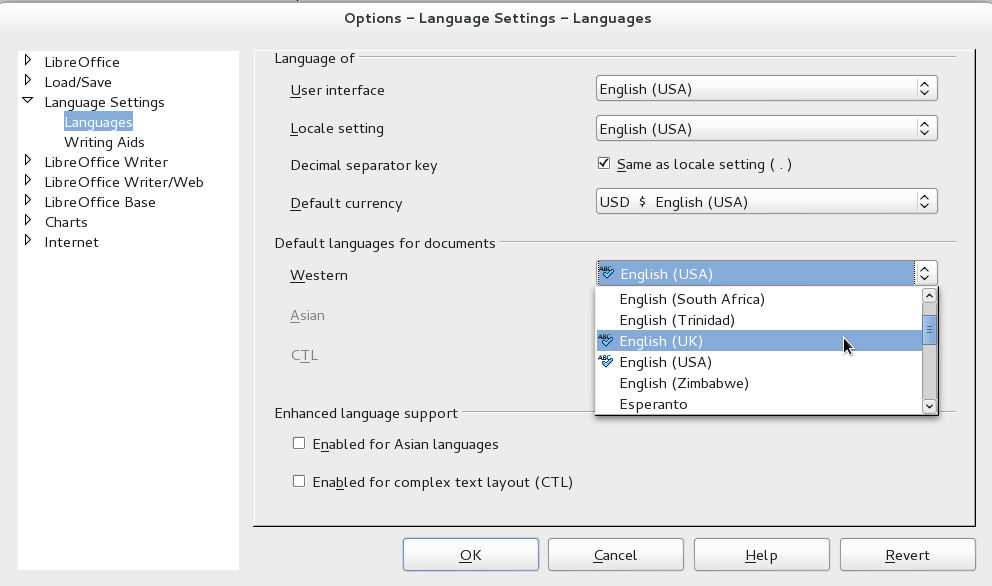The image size is (992, 586).
Task: Select the Load/Save category label
Action: [78, 82]
